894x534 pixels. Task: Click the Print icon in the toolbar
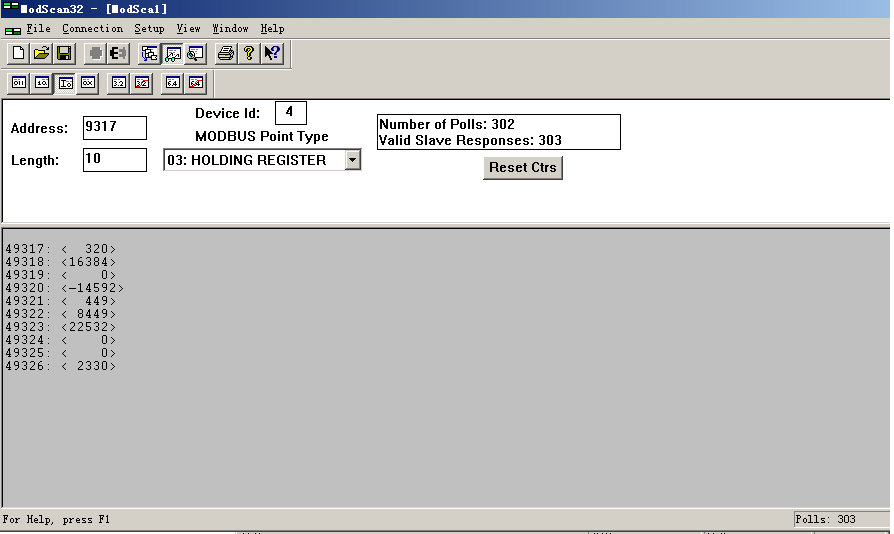point(226,53)
